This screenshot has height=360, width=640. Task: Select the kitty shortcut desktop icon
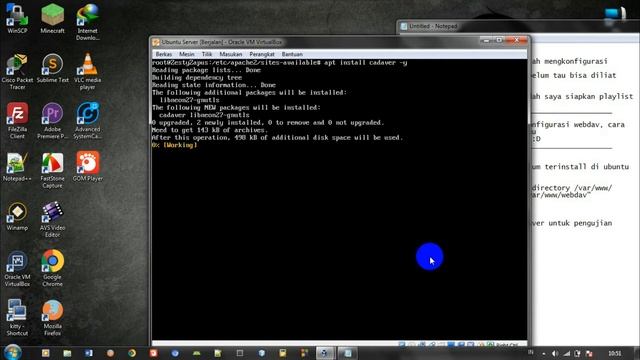17,318
